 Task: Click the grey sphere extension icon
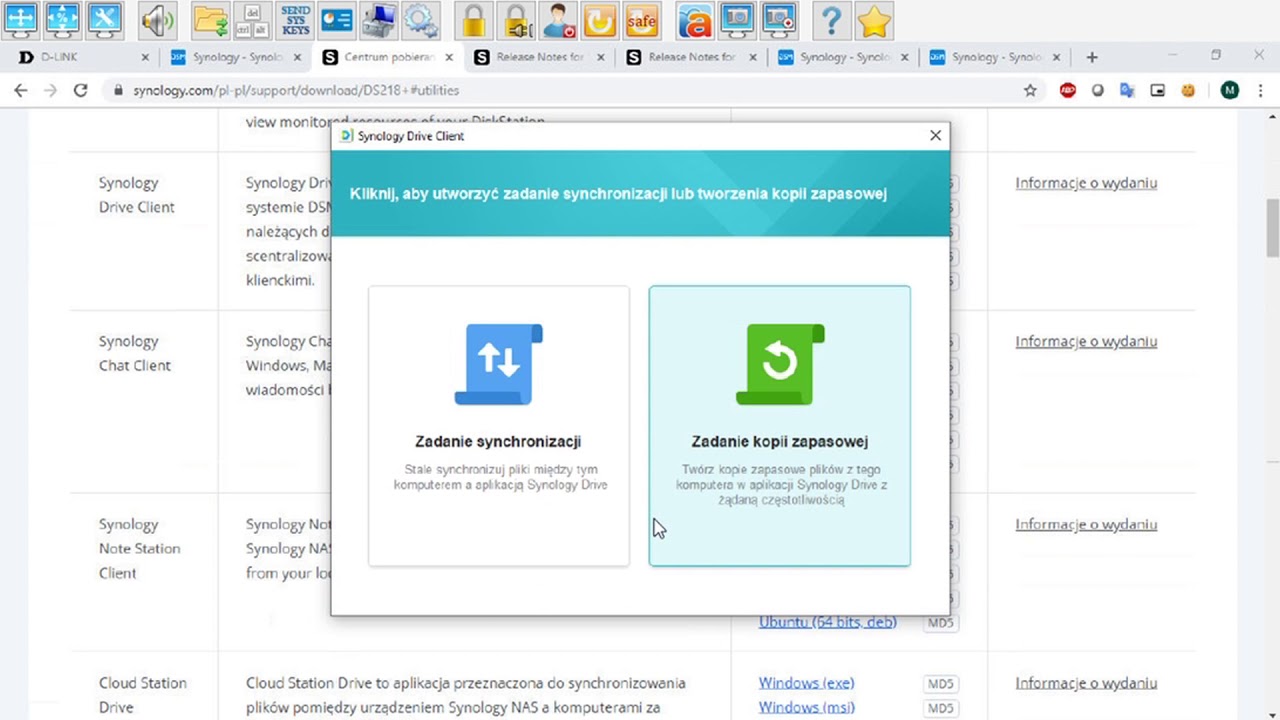pyautogui.click(x=1097, y=90)
